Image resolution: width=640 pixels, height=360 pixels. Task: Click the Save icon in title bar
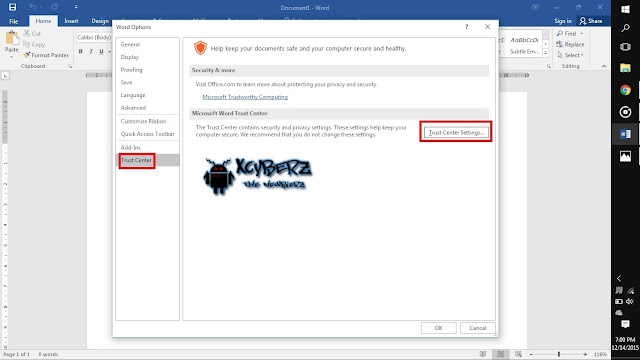tap(13, 7)
